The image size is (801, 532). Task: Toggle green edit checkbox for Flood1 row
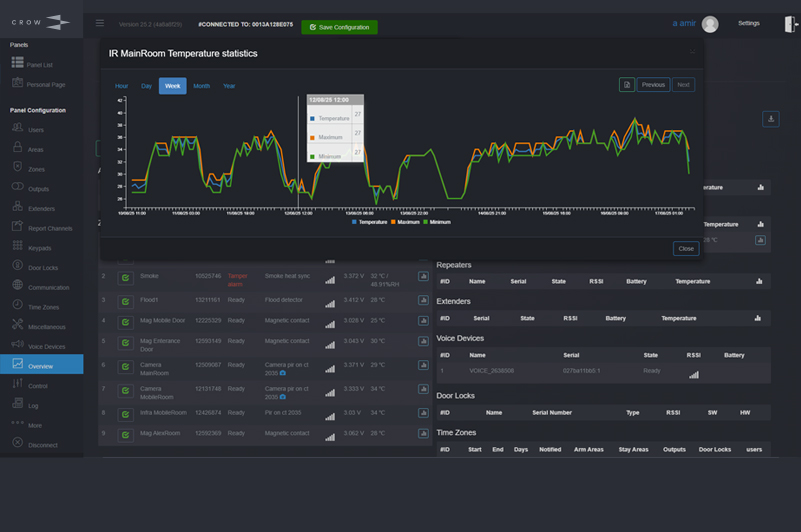126,299
